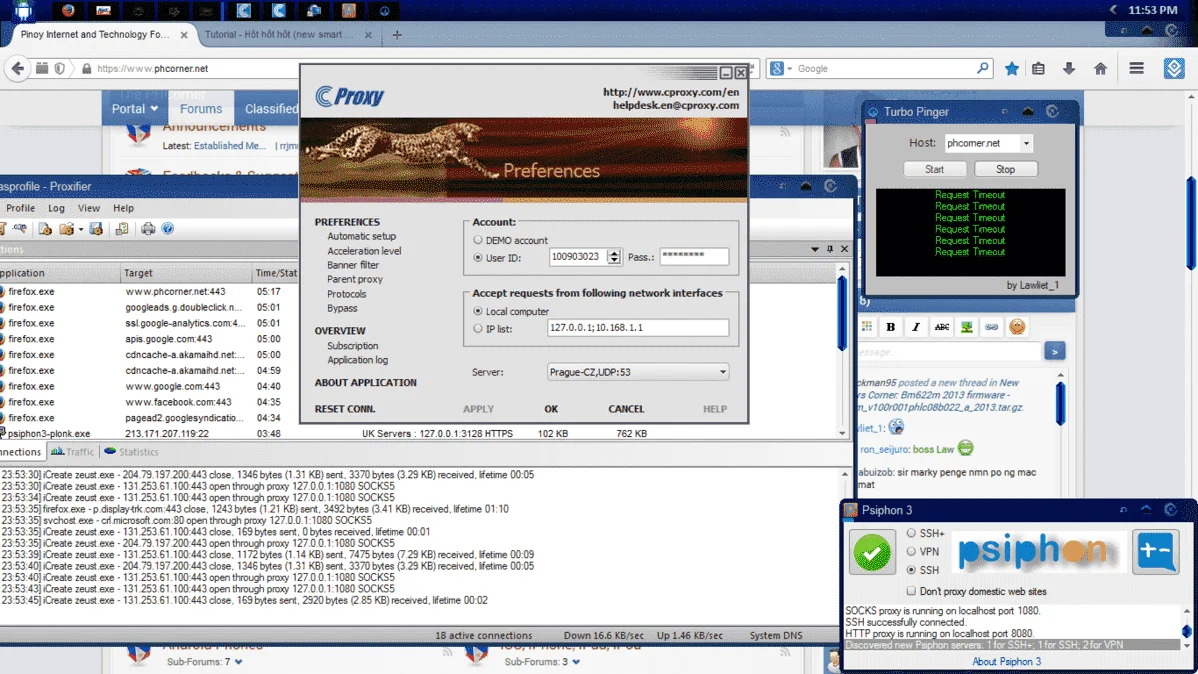The width and height of the screenshot is (1198, 674).
Task: Click the bookmark star icon in Firefox
Action: 1012,69
